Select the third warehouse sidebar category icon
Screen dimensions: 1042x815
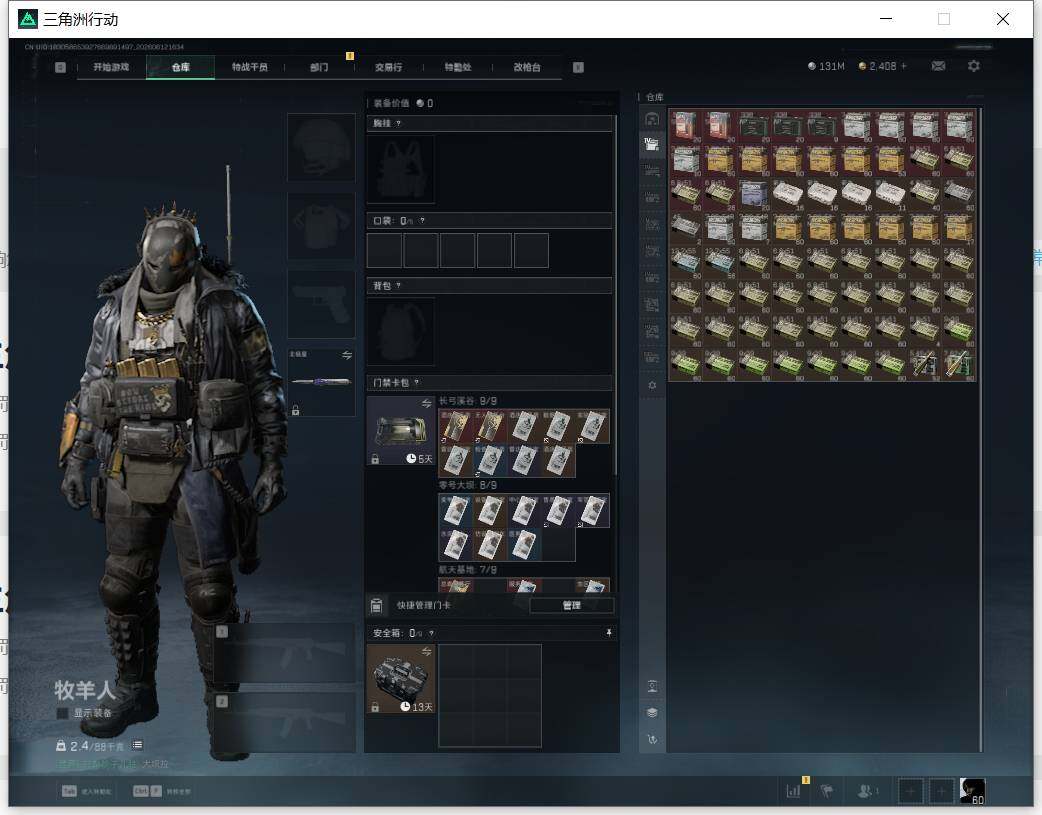pos(652,171)
